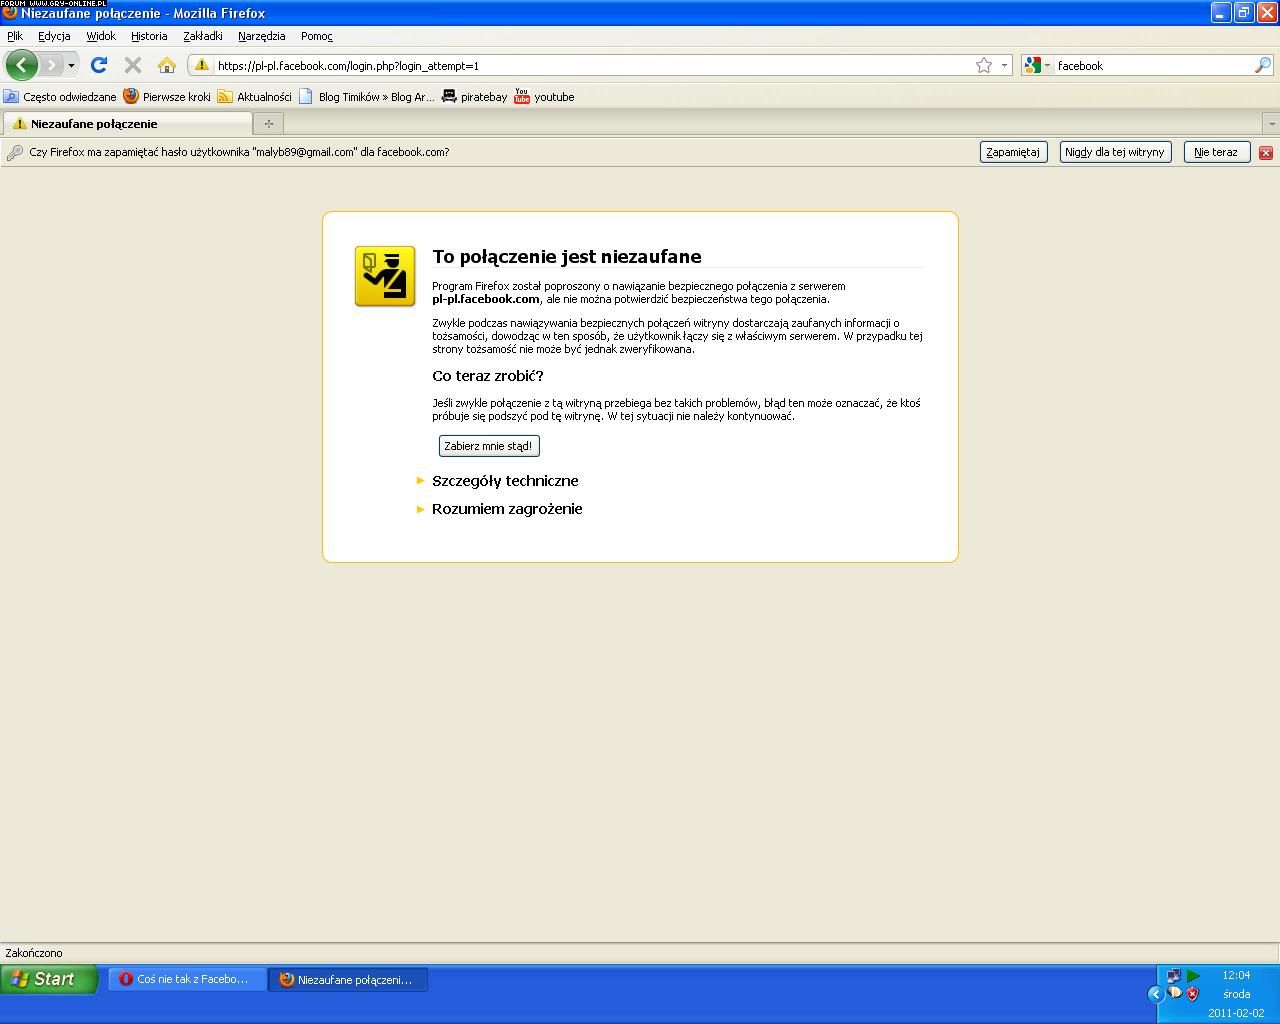
Task: Open the youtube bookmark
Action: pos(544,97)
